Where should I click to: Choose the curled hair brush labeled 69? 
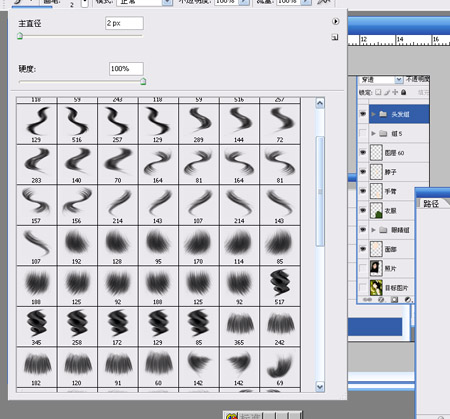tap(280, 367)
